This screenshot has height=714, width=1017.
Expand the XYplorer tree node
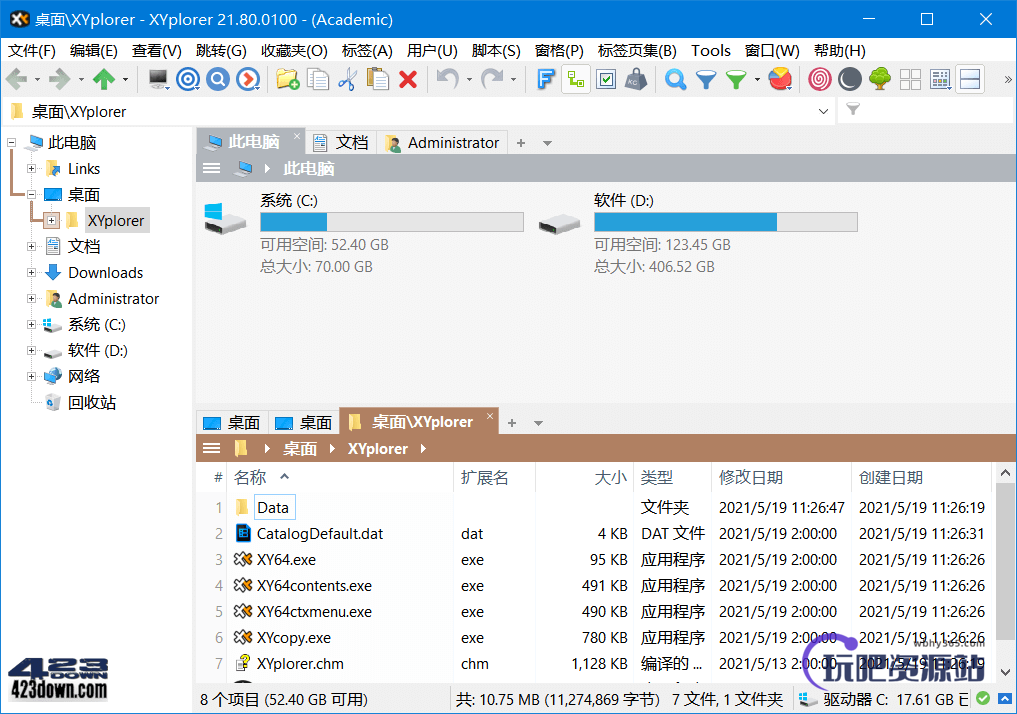click(x=52, y=220)
